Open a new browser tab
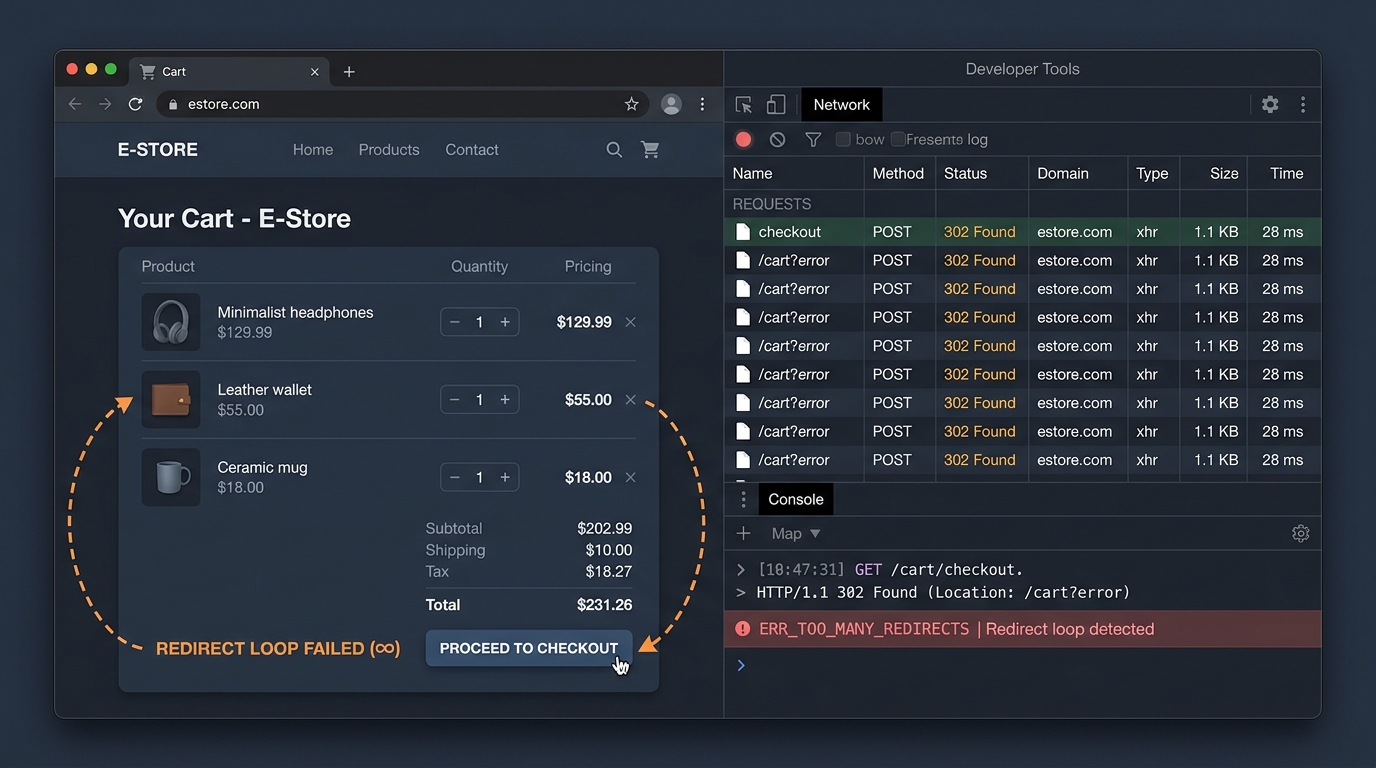The width and height of the screenshot is (1376, 768). (349, 72)
